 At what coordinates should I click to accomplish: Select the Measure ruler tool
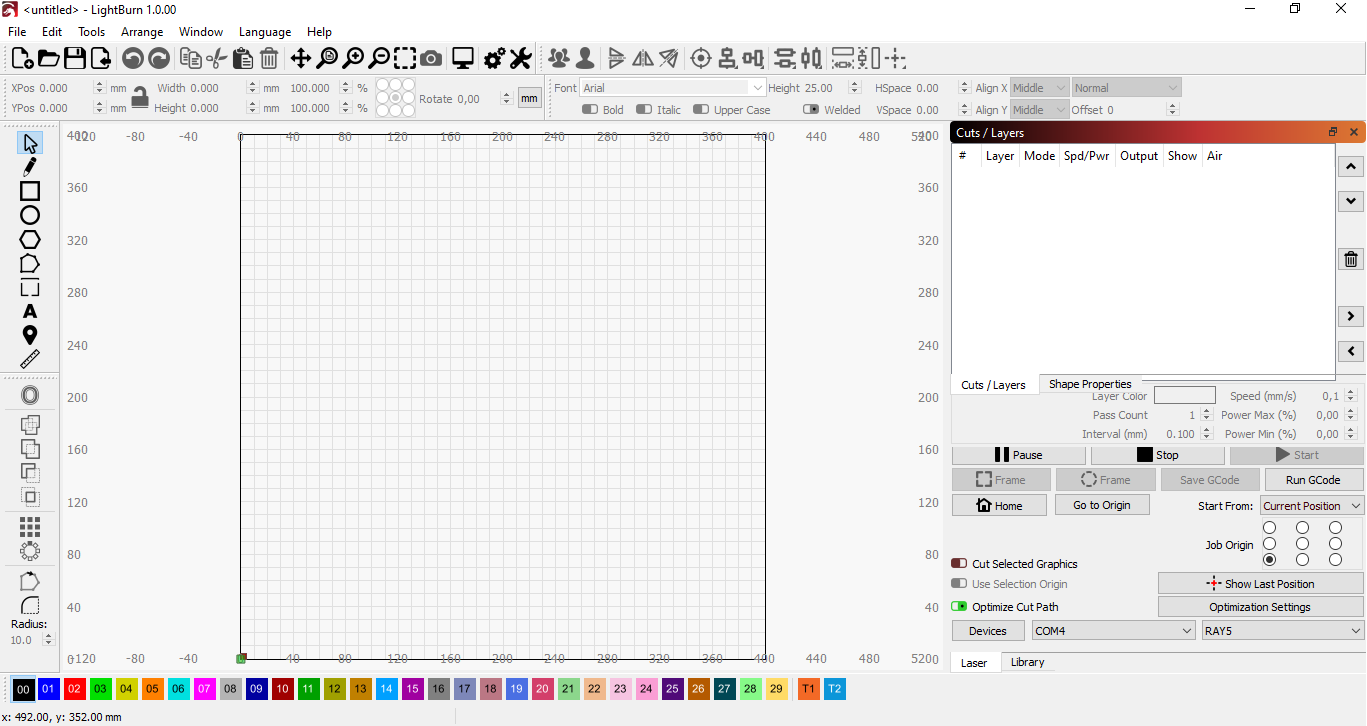pos(30,360)
